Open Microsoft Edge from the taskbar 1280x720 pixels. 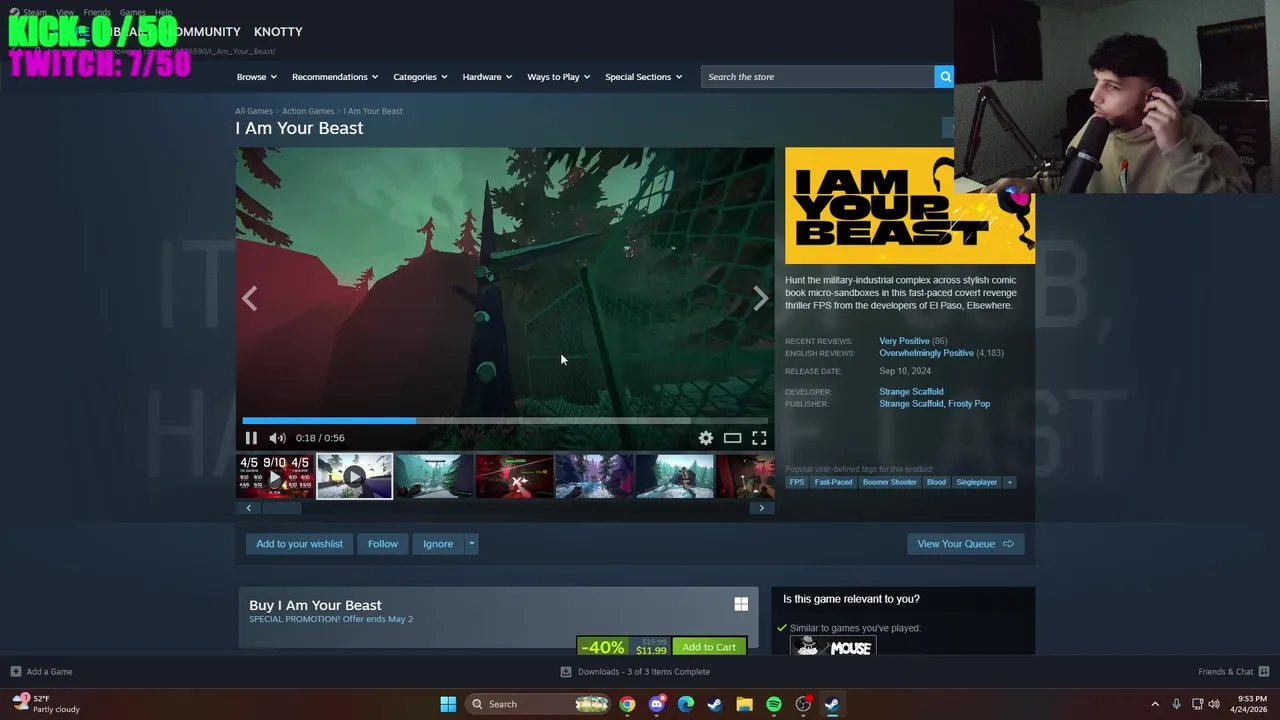click(685, 704)
